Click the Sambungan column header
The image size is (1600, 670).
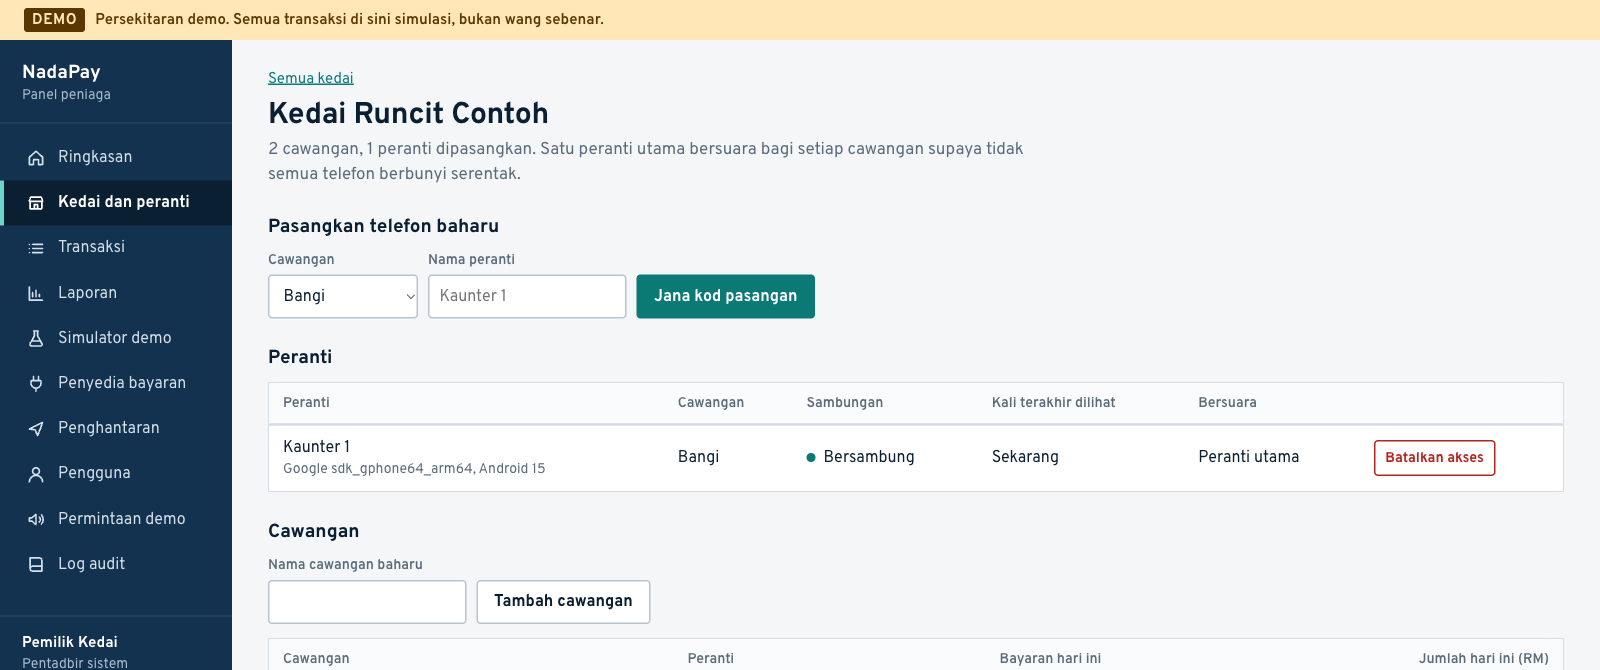click(x=845, y=403)
